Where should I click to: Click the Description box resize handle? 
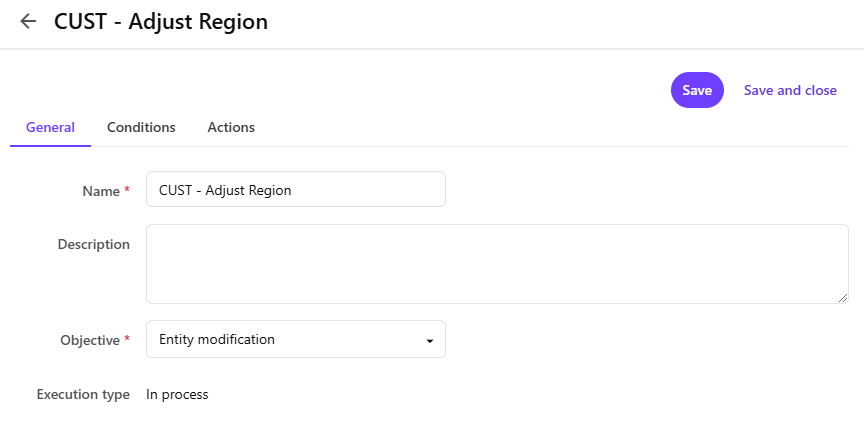[x=843, y=297]
